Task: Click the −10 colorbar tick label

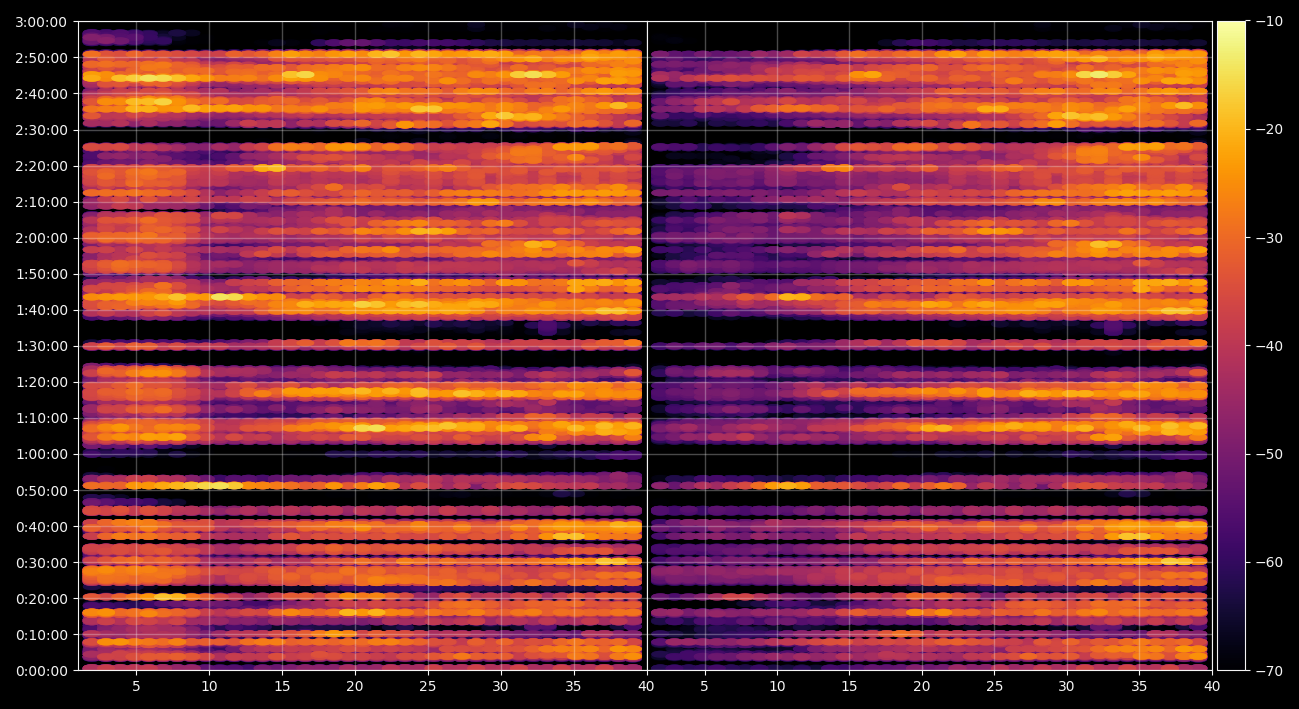Action: (1269, 22)
